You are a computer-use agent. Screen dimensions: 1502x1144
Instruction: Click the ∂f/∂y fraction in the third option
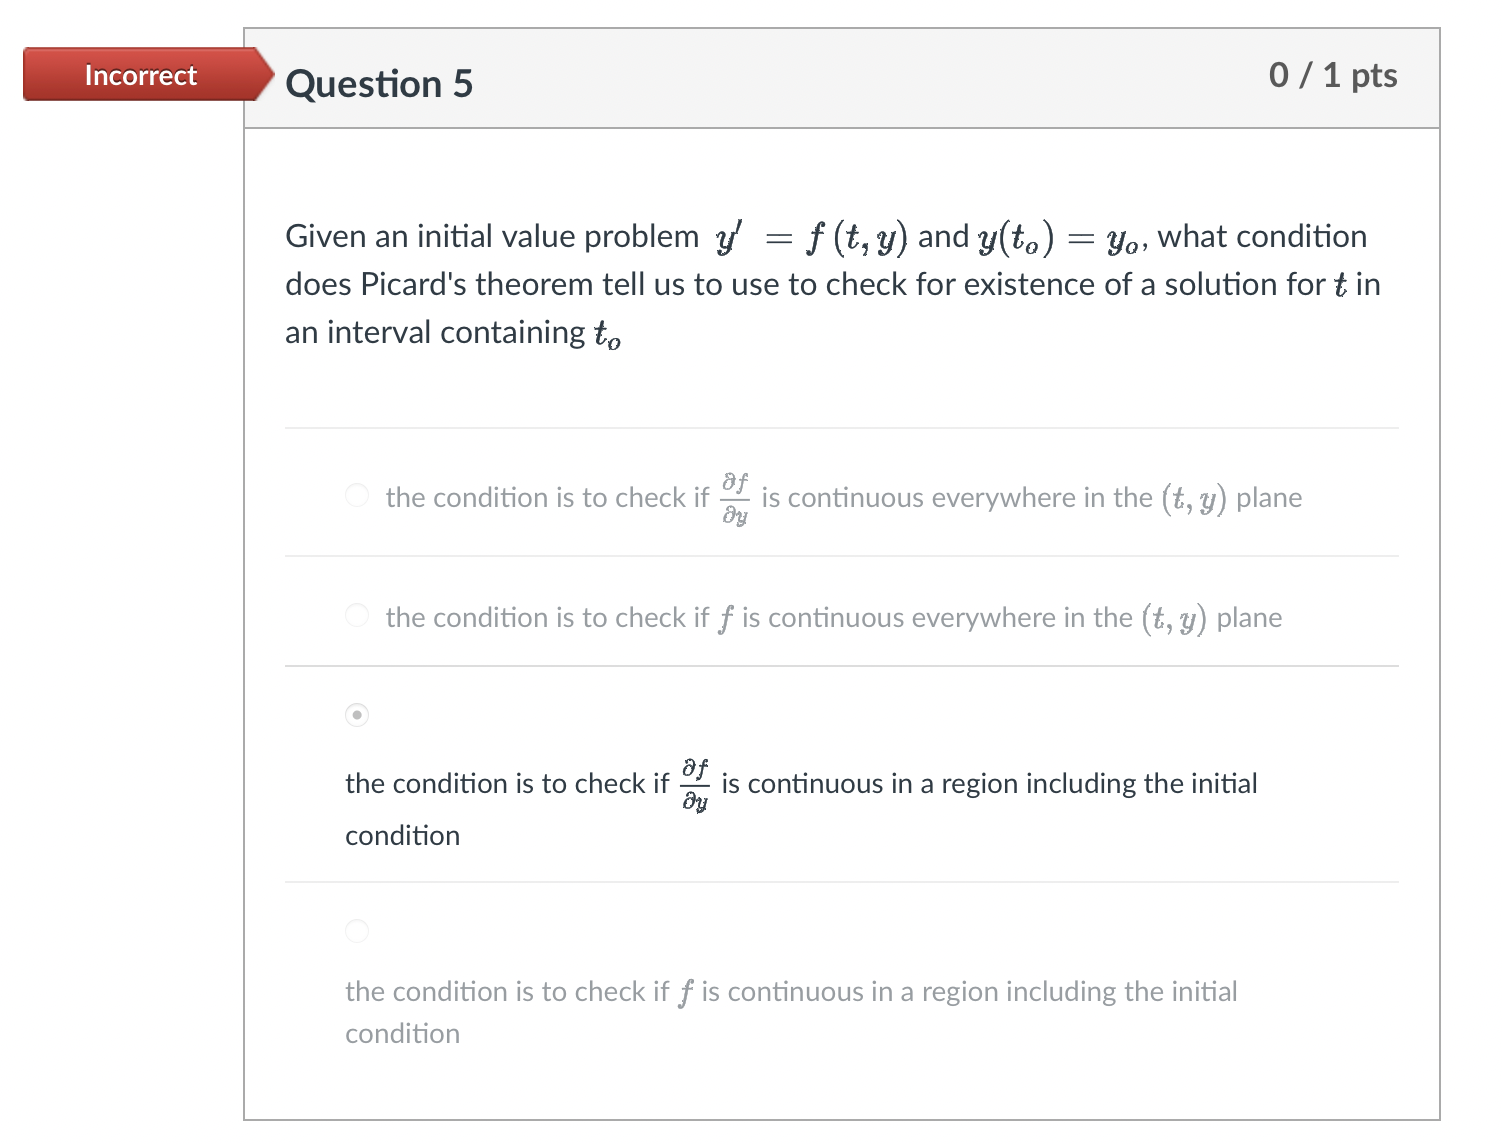[x=694, y=783]
